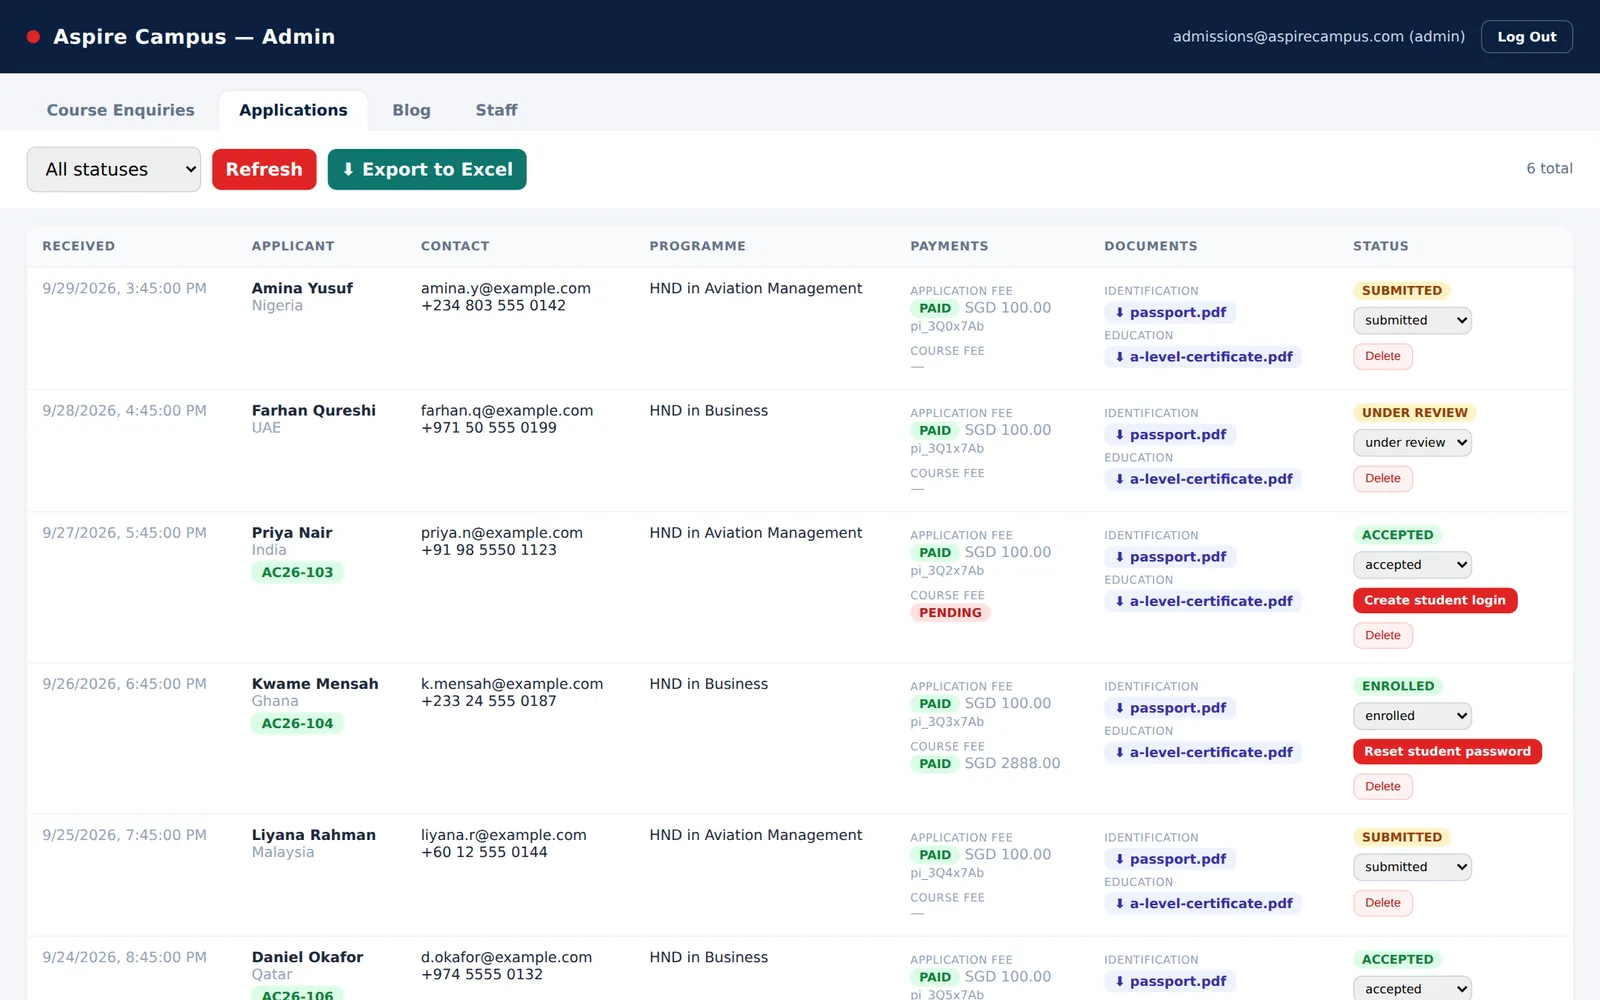Open Liyana Rahman's submitted status dropdown
1600x1000 pixels.
click(x=1412, y=866)
